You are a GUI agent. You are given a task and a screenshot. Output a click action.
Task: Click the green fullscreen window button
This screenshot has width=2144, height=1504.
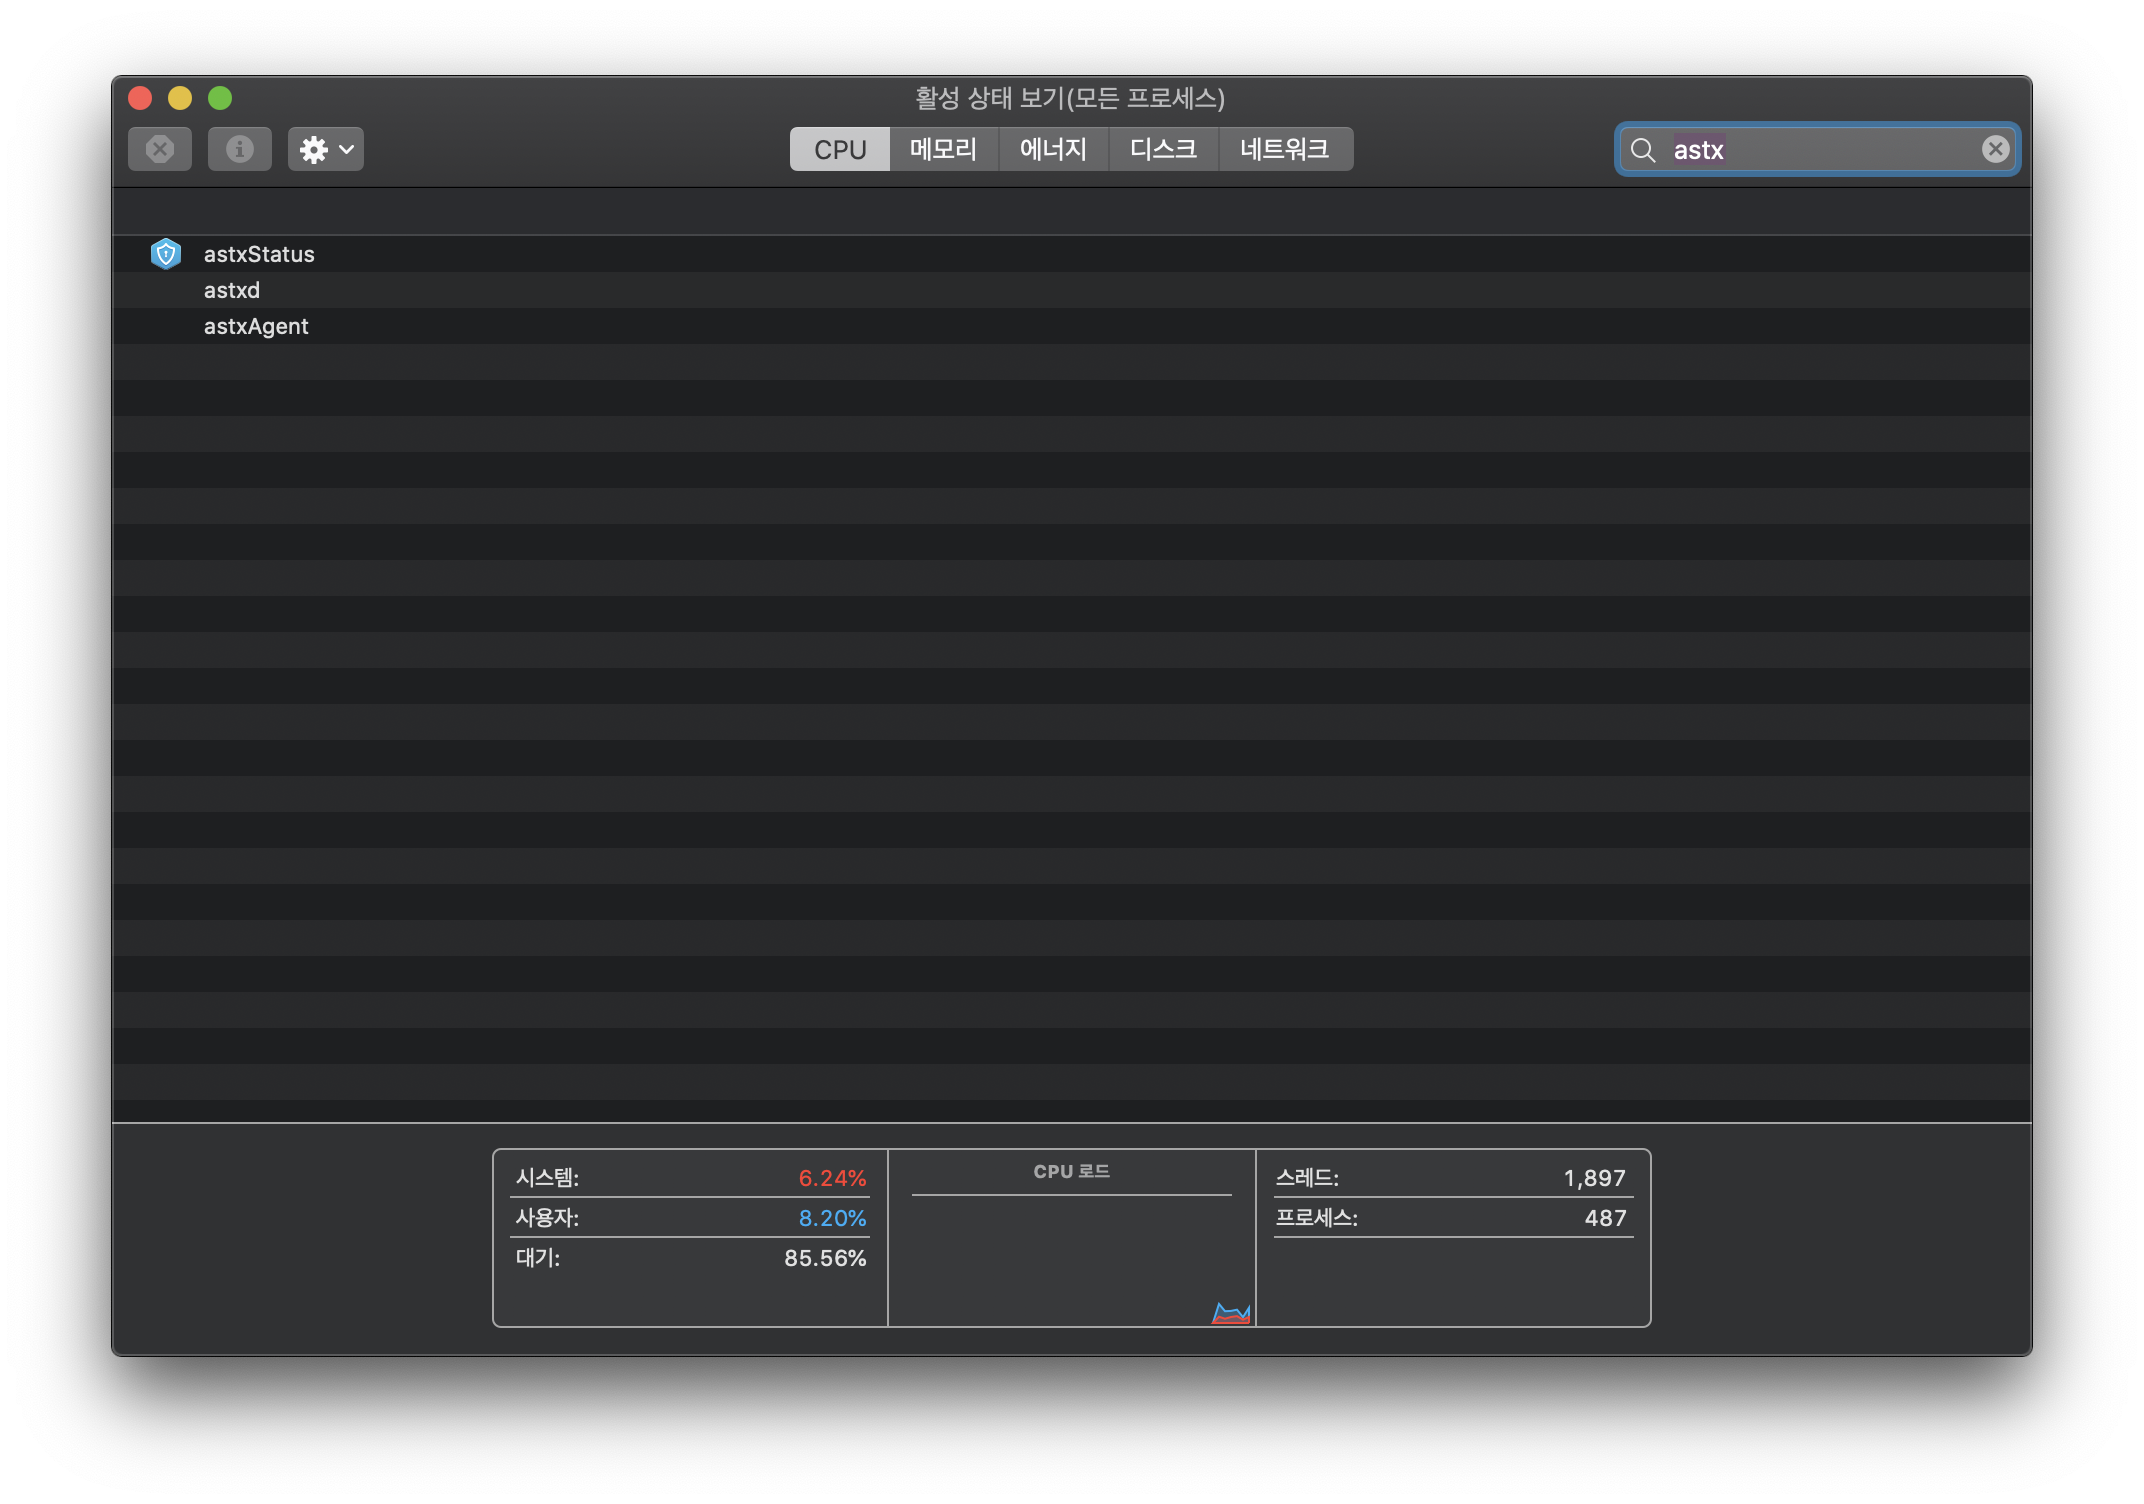pyautogui.click(x=220, y=98)
